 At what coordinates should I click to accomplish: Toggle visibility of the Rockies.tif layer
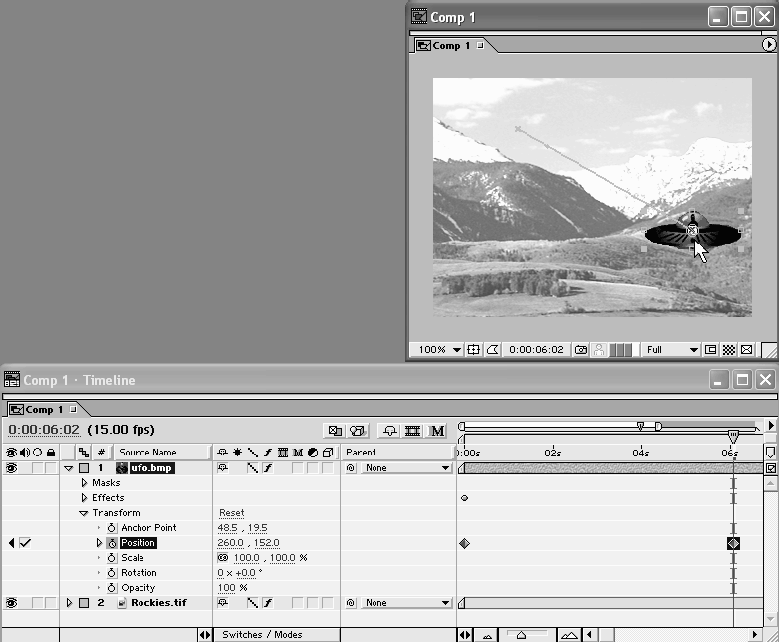(x=12, y=603)
